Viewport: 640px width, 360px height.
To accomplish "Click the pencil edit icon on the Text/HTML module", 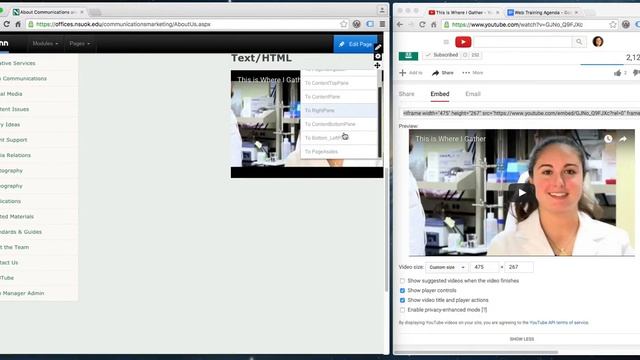I will tap(378, 47).
